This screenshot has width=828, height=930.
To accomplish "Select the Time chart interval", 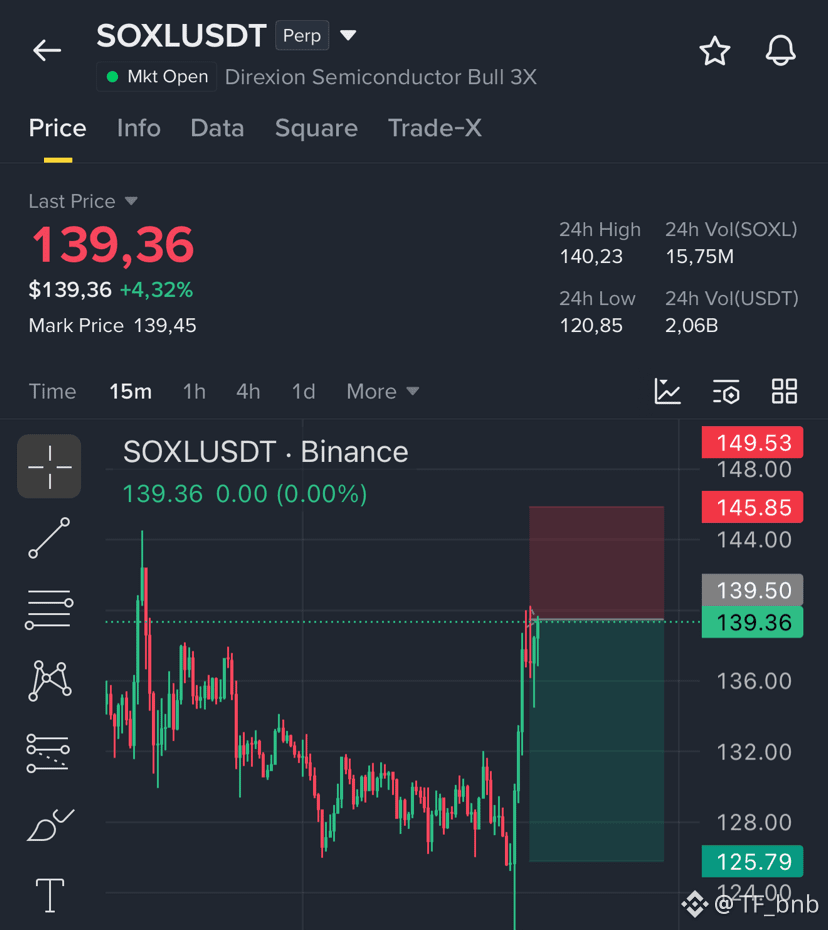I will tap(53, 391).
